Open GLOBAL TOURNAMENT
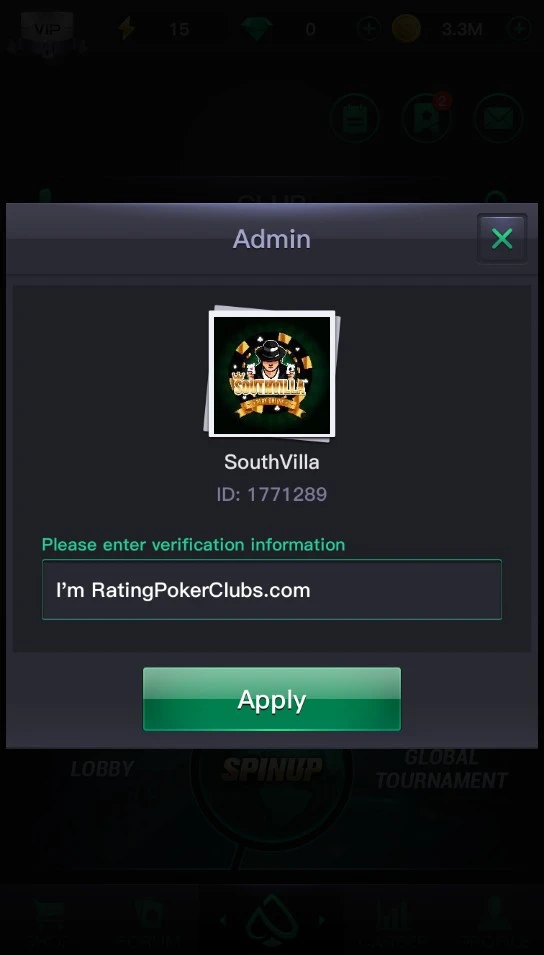 tap(442, 769)
